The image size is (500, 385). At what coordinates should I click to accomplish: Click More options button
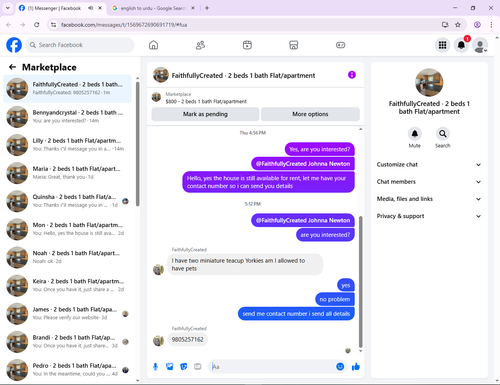(x=310, y=114)
